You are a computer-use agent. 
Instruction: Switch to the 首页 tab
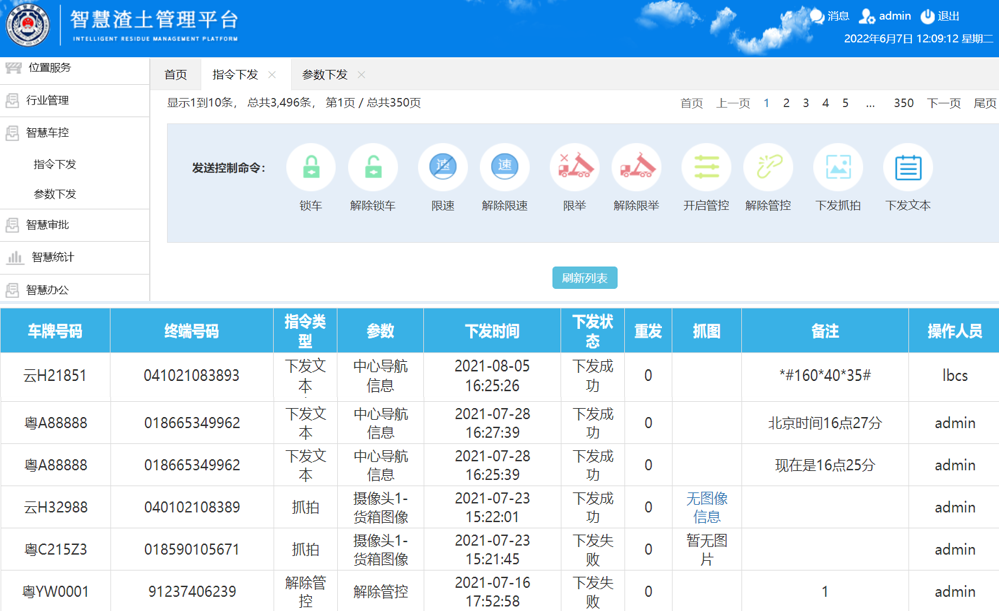[x=176, y=75]
